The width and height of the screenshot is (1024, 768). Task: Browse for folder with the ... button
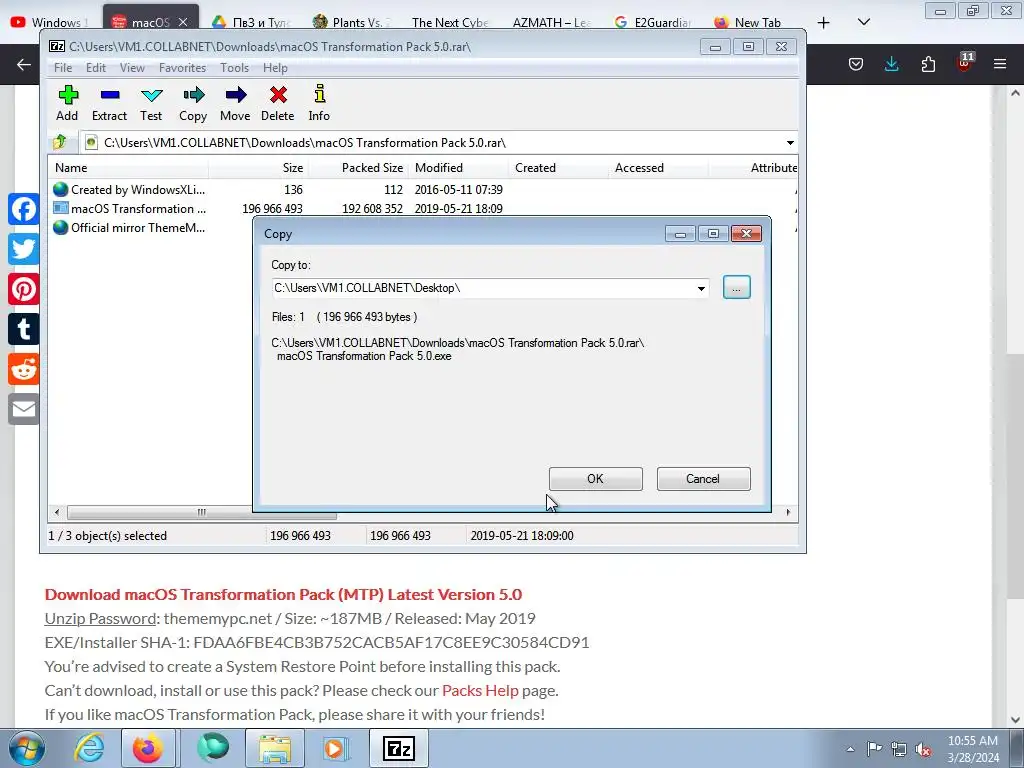point(737,287)
